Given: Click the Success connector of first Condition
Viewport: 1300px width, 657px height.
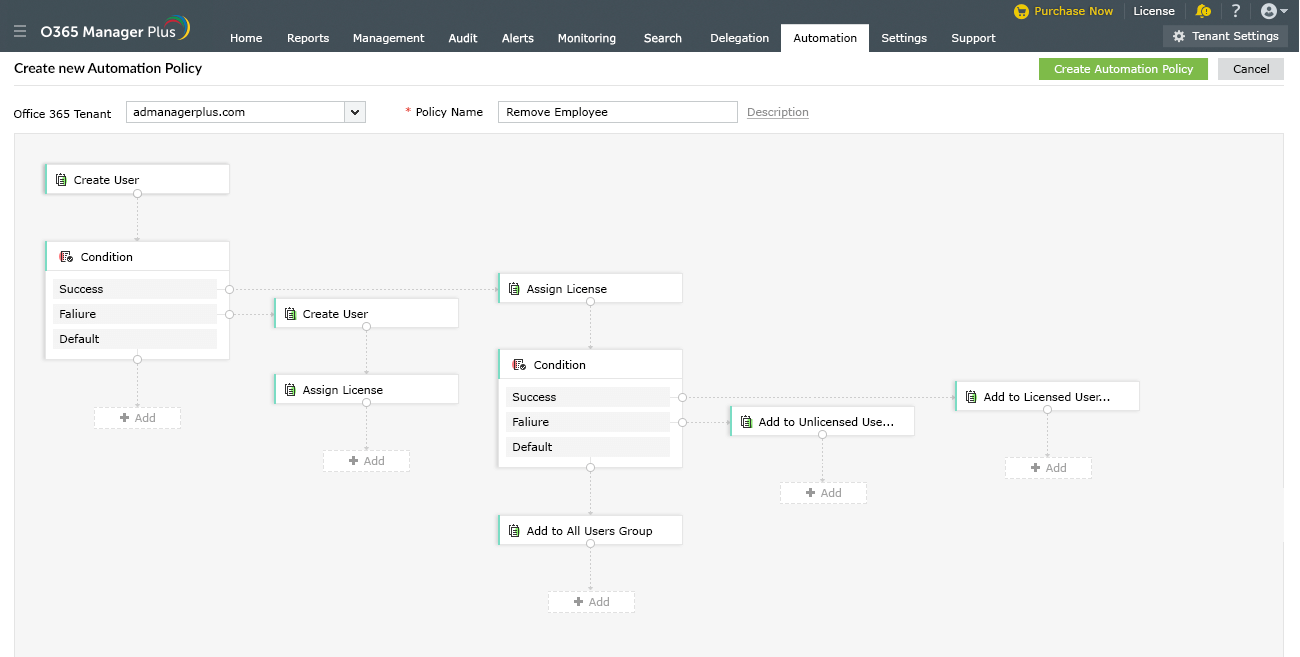Looking at the screenshot, I should tap(230, 289).
